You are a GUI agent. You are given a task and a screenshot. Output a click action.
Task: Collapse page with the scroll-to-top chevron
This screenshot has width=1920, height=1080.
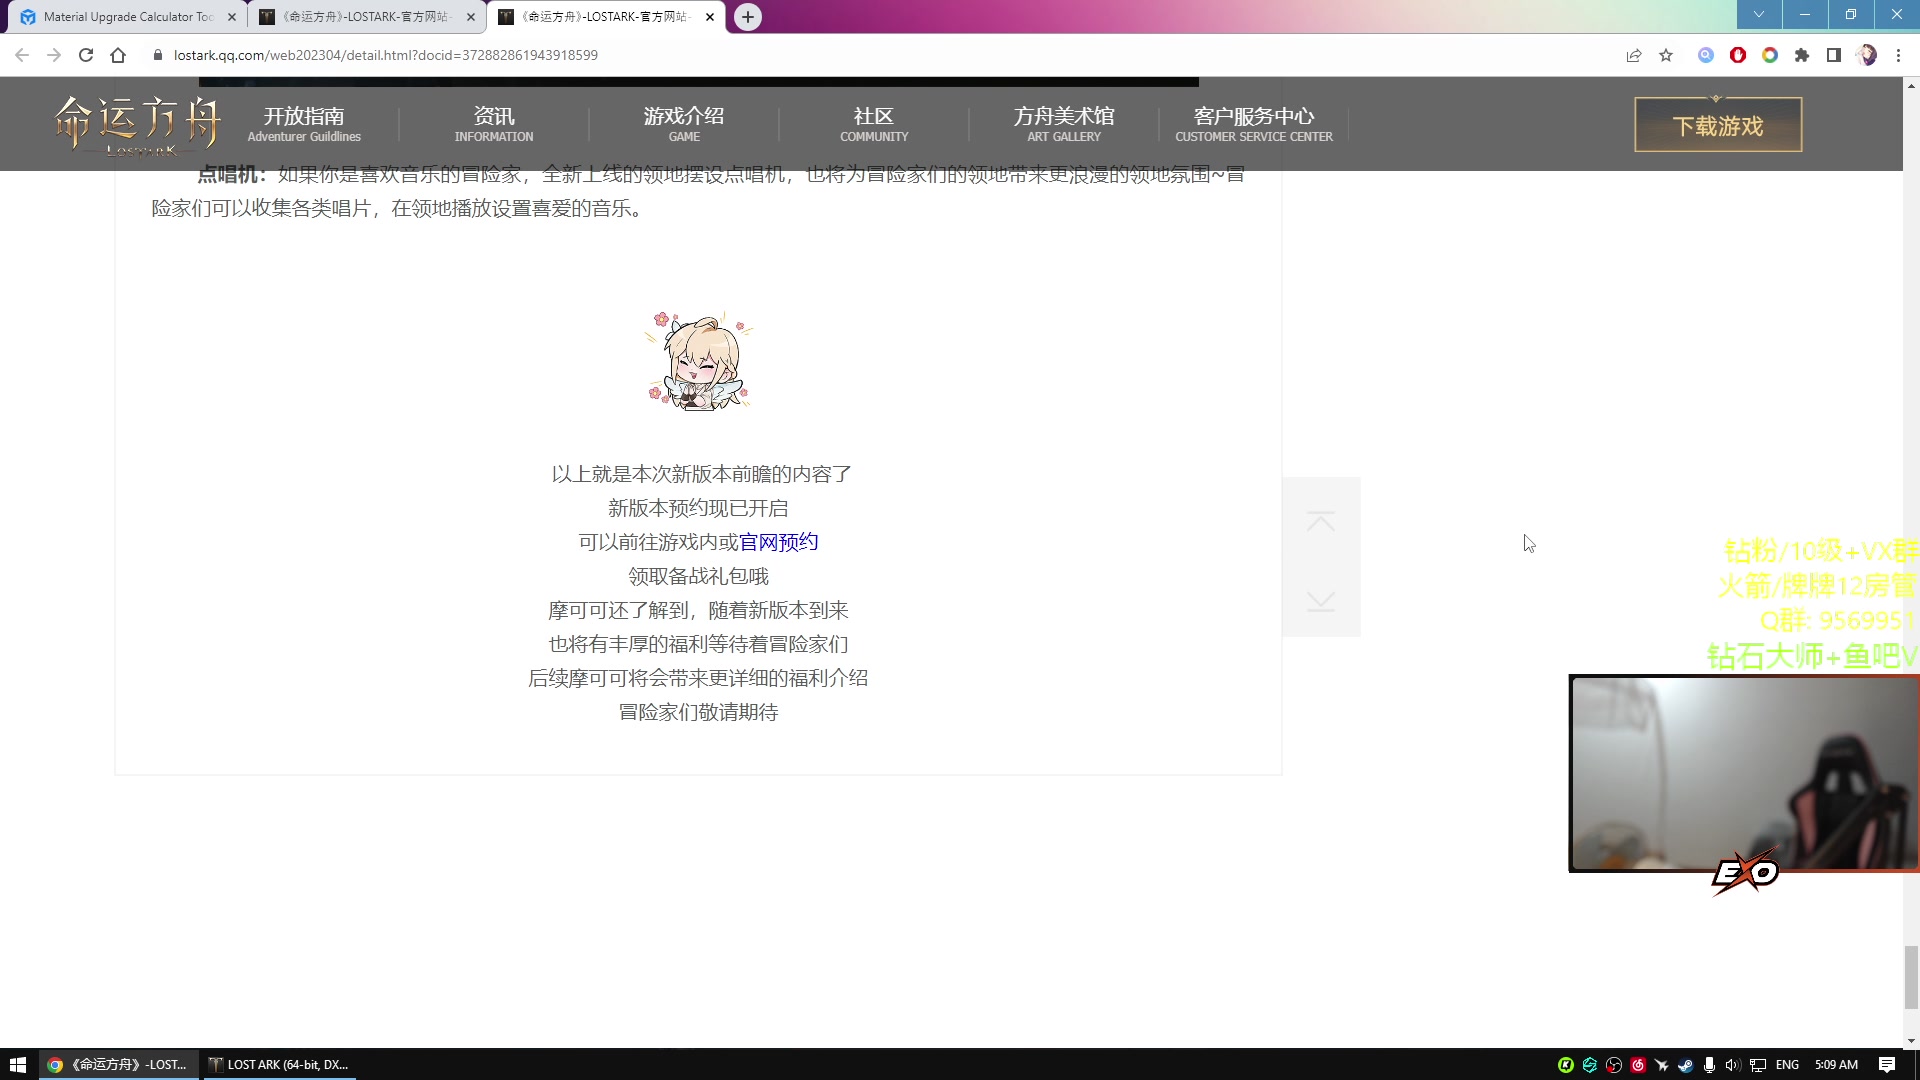pos(1321,520)
